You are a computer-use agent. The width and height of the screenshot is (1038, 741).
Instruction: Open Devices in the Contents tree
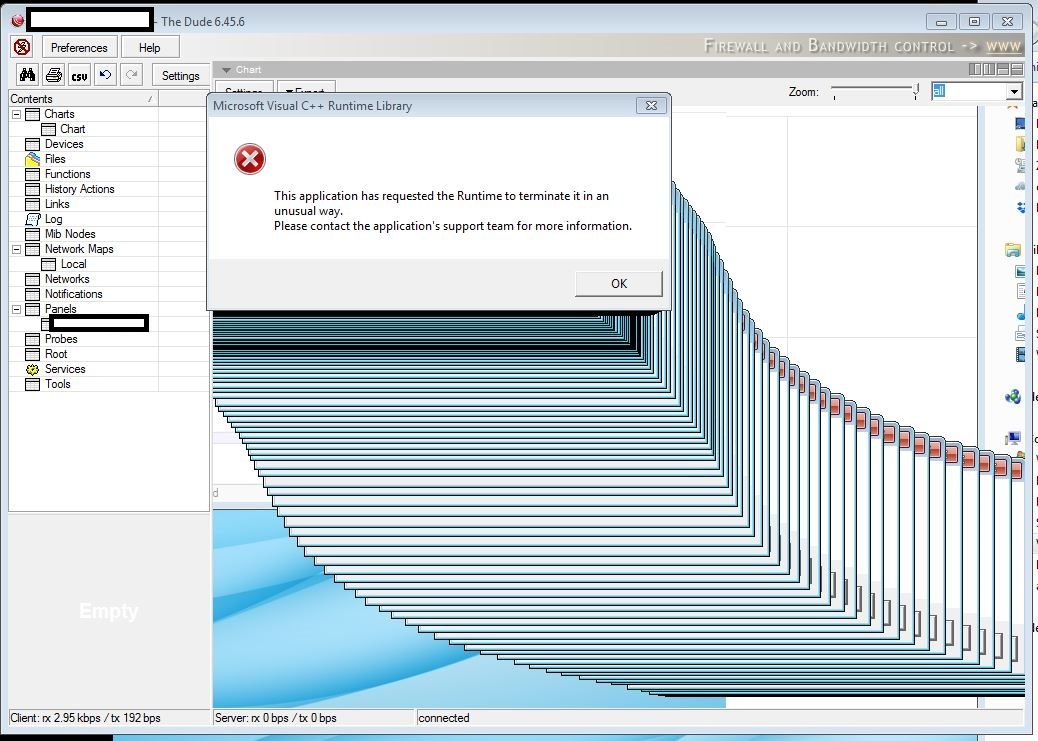(x=64, y=144)
